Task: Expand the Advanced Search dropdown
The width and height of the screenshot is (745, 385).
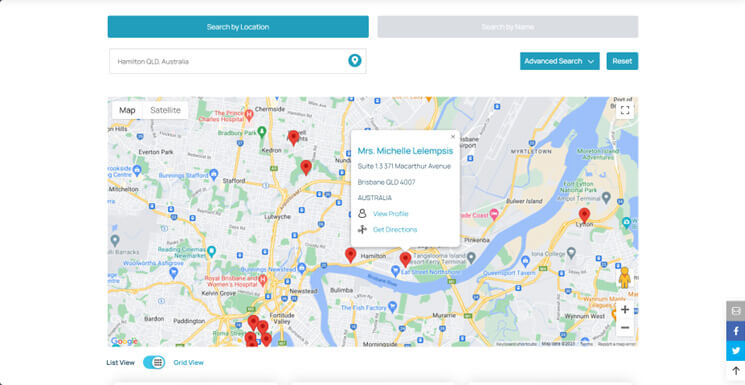Action: [x=560, y=61]
